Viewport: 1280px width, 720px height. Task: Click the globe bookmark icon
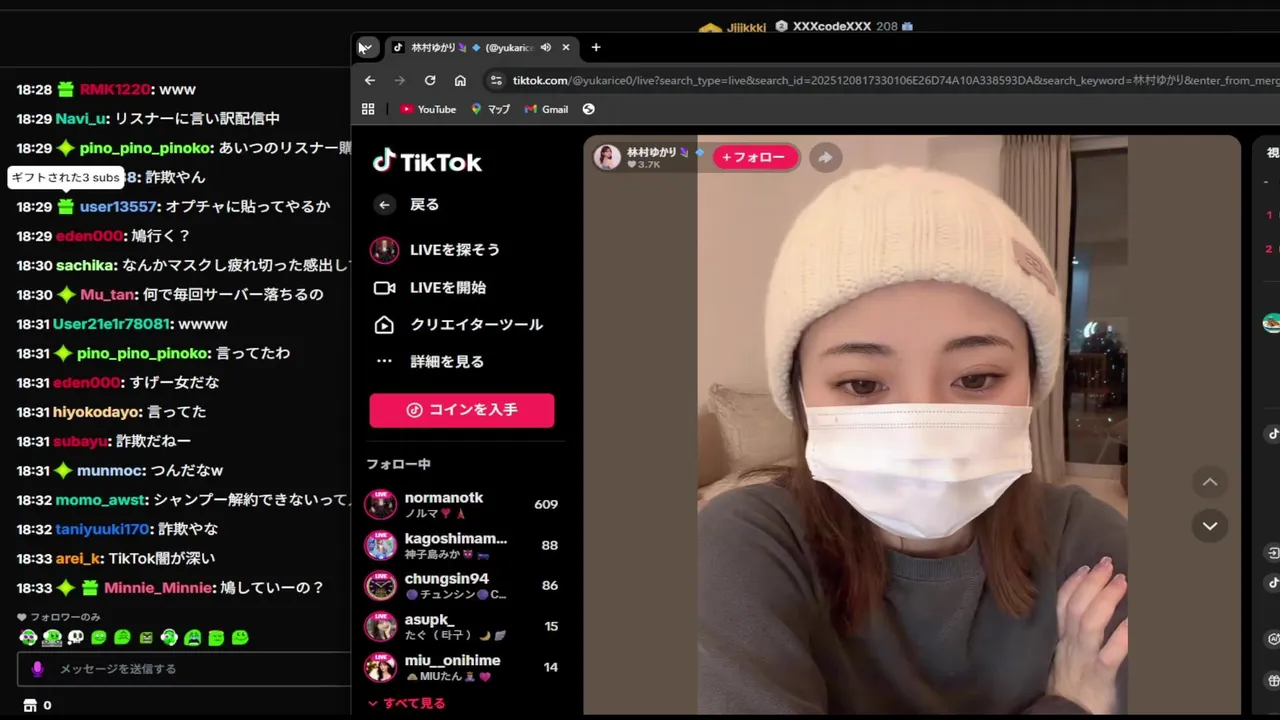coord(588,109)
